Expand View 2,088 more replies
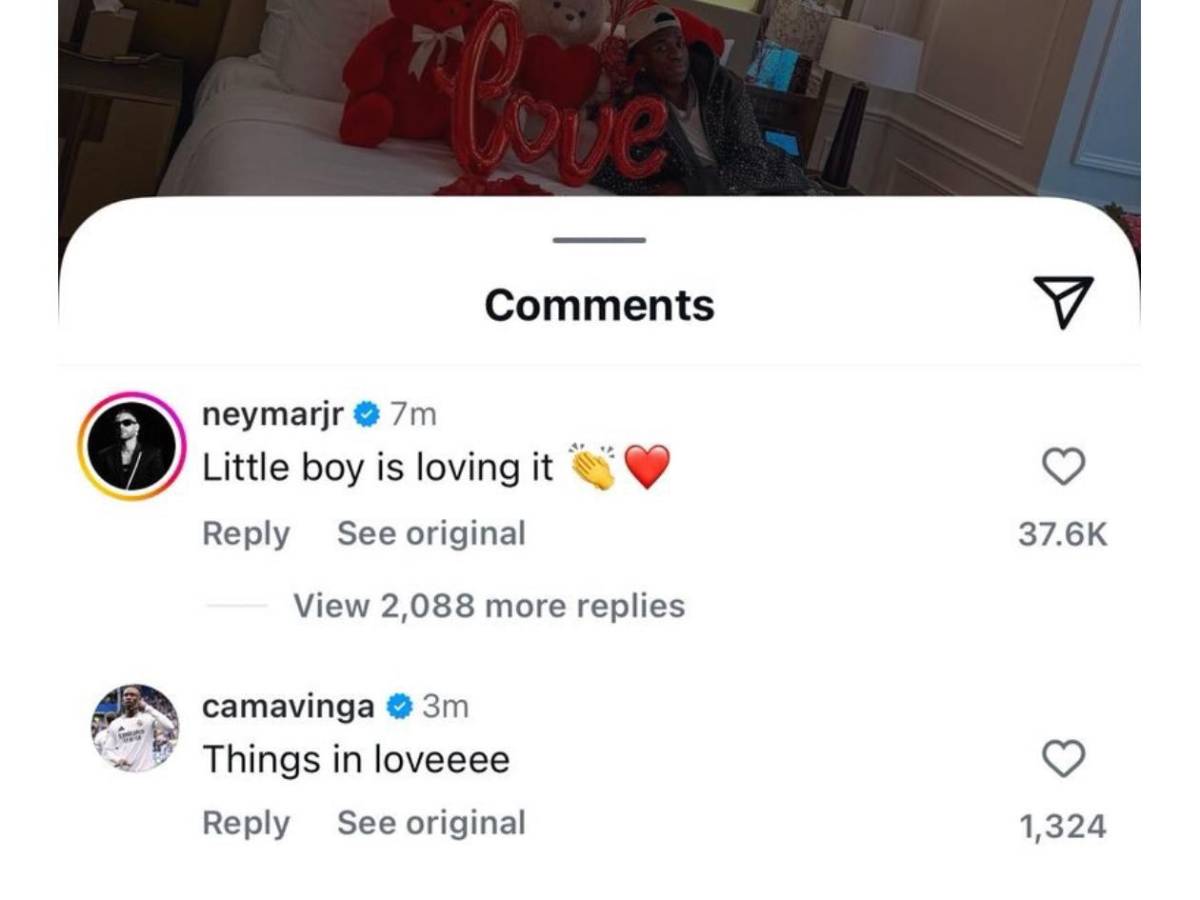This screenshot has width=1200, height=900. click(488, 606)
